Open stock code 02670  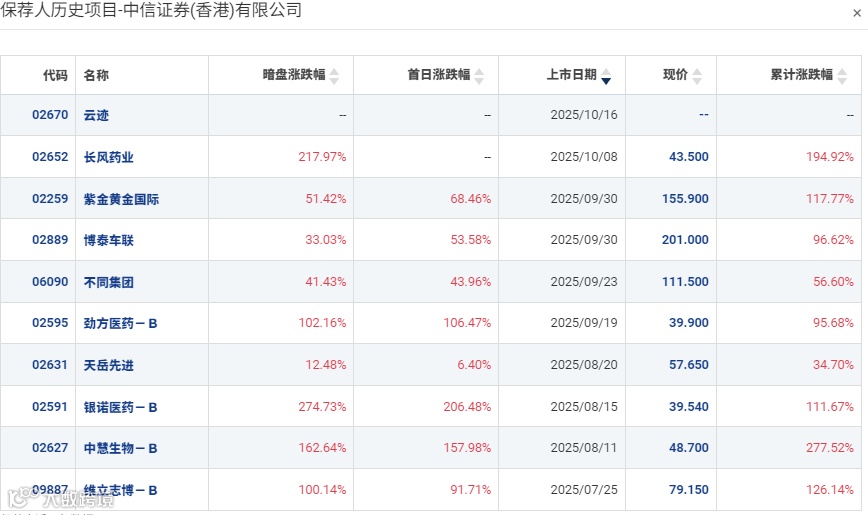point(50,115)
